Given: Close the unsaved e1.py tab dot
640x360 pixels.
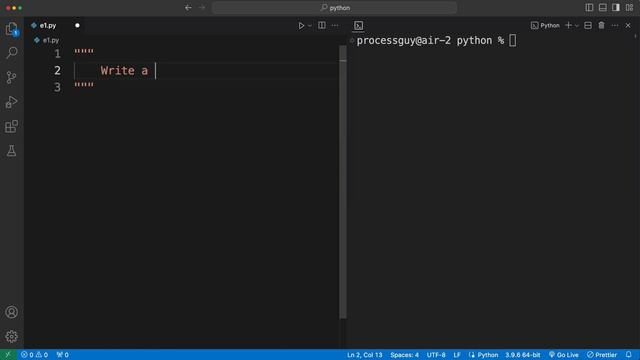Looking at the screenshot, I should coord(77,25).
